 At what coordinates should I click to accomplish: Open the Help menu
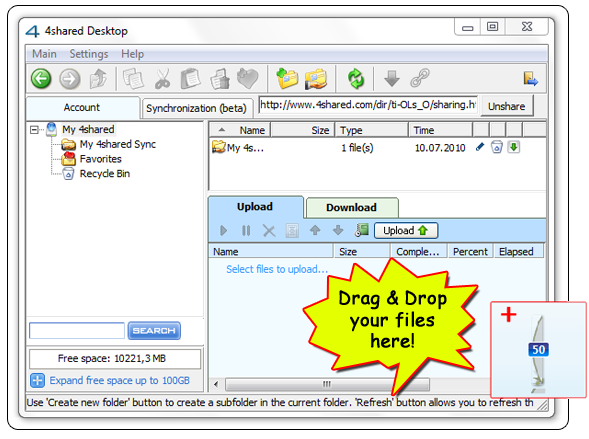pos(132,54)
